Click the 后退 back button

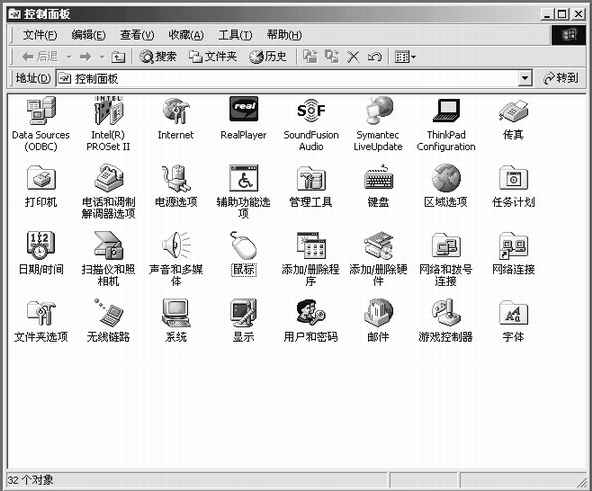pyautogui.click(x=40, y=57)
